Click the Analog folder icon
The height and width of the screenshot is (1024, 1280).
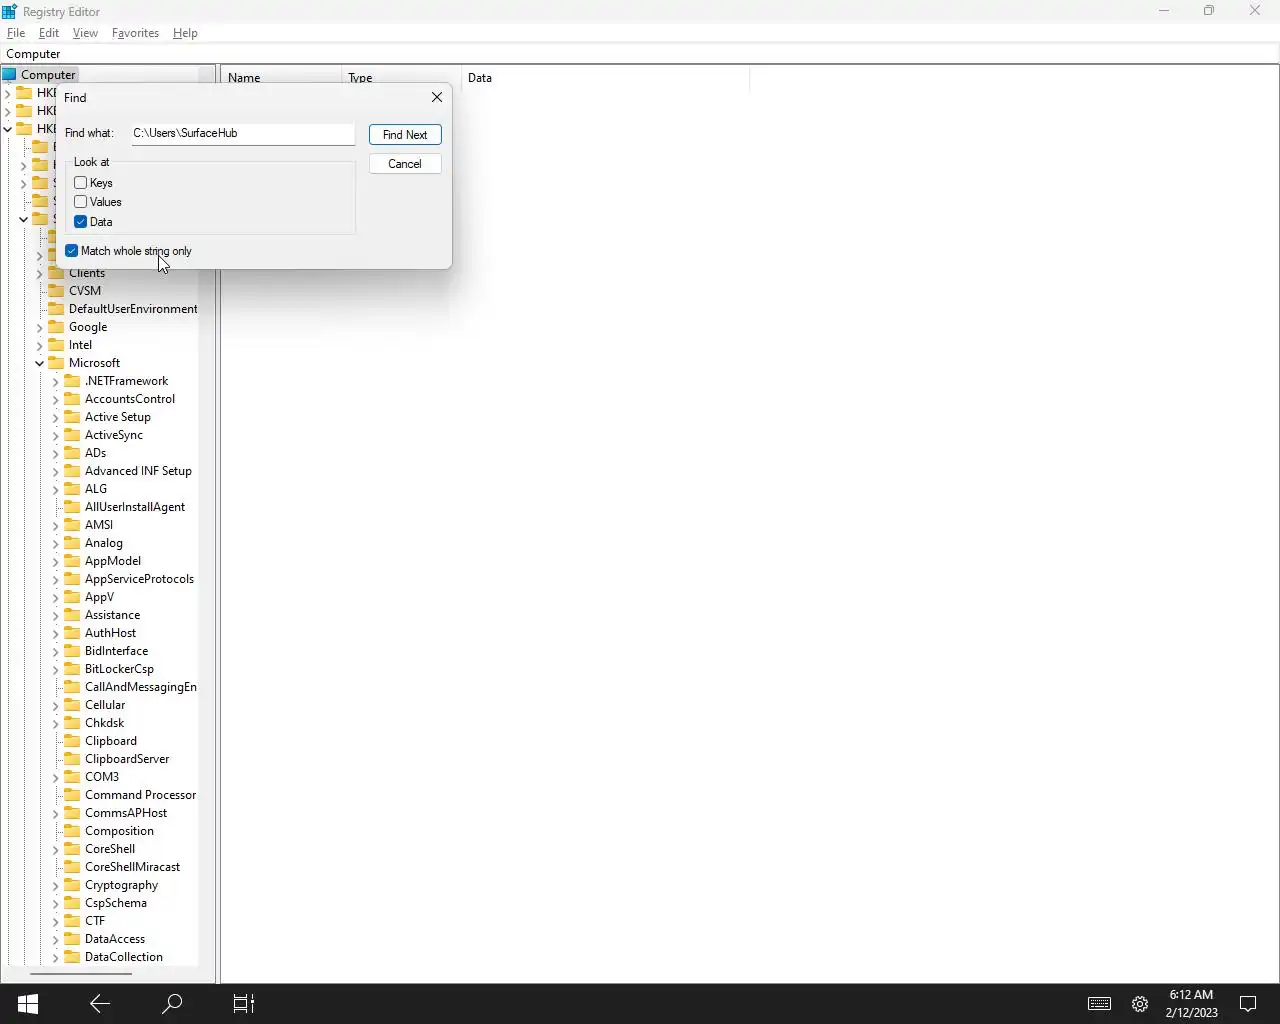72,543
